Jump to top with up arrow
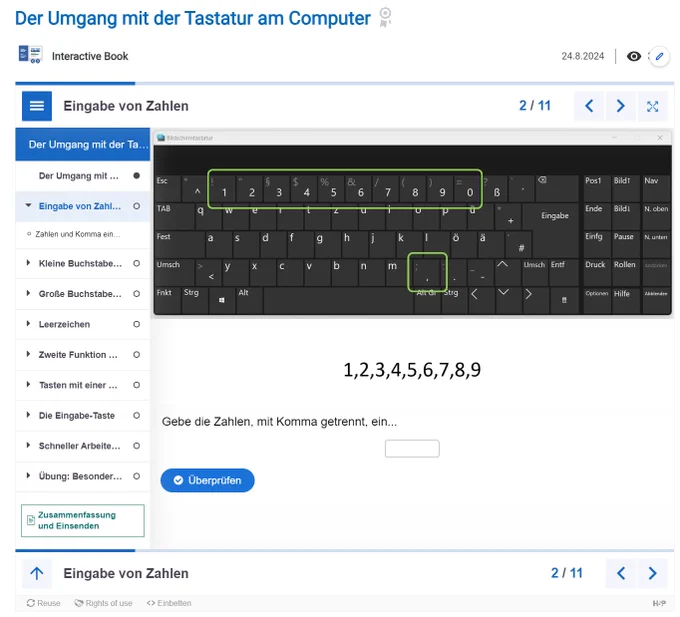 coord(37,573)
